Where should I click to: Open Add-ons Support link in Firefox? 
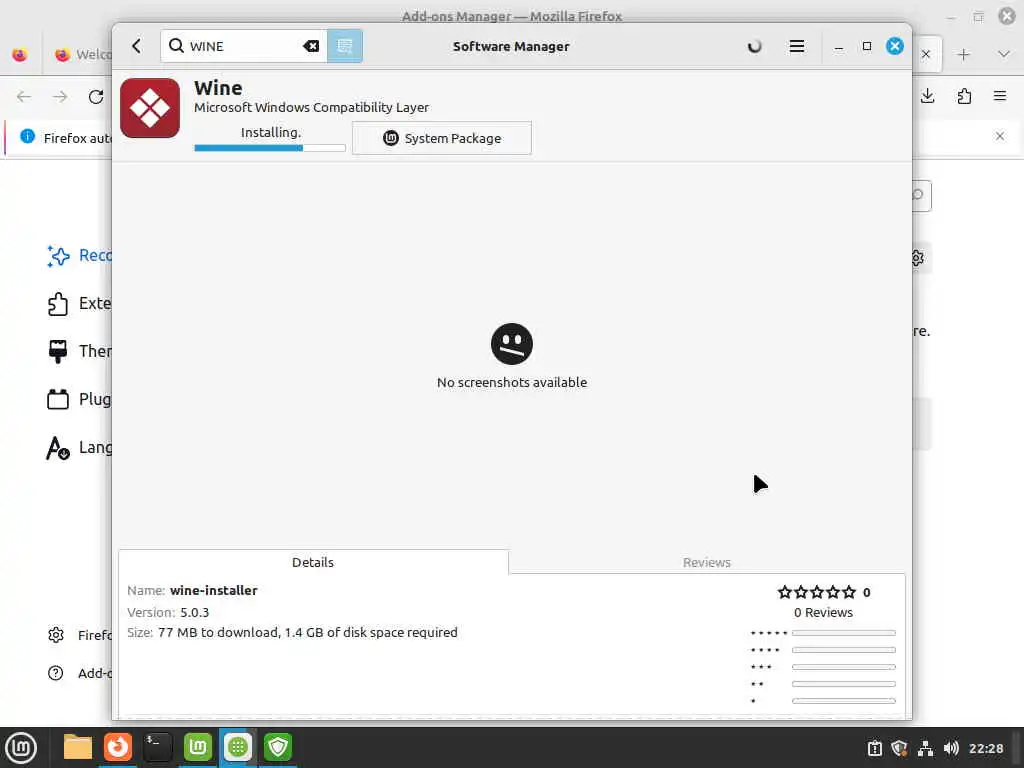coord(79,673)
